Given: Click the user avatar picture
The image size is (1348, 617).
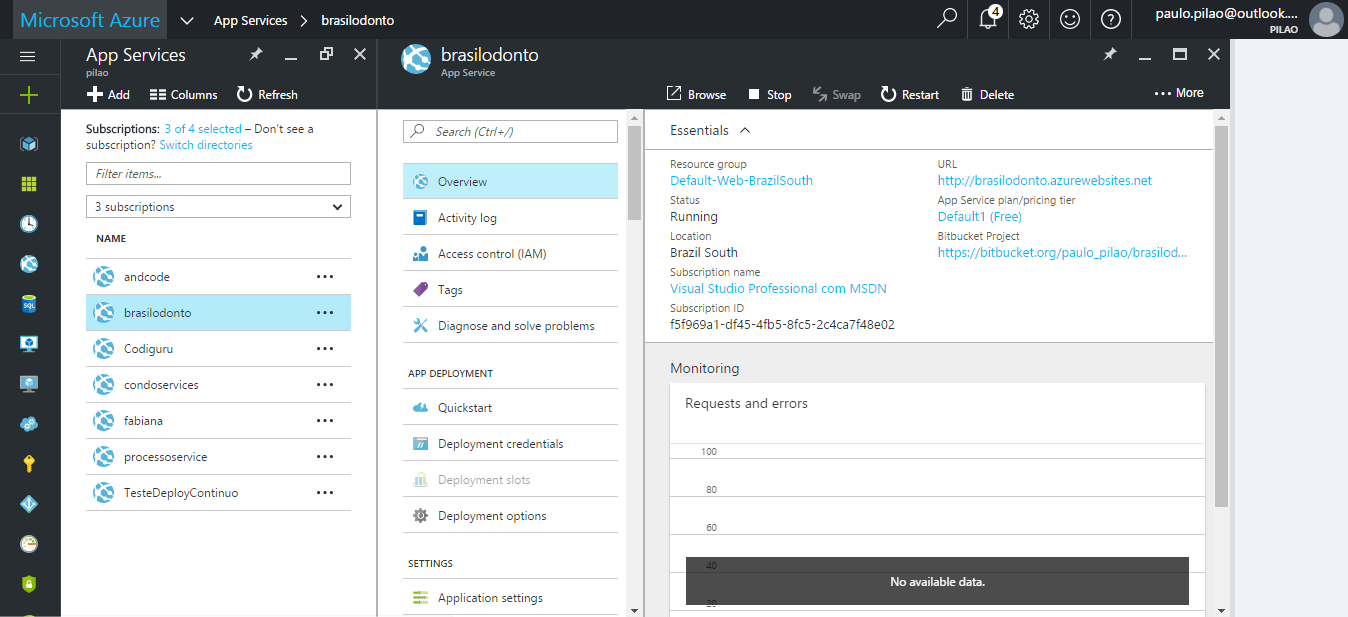Looking at the screenshot, I should [x=1325, y=20].
